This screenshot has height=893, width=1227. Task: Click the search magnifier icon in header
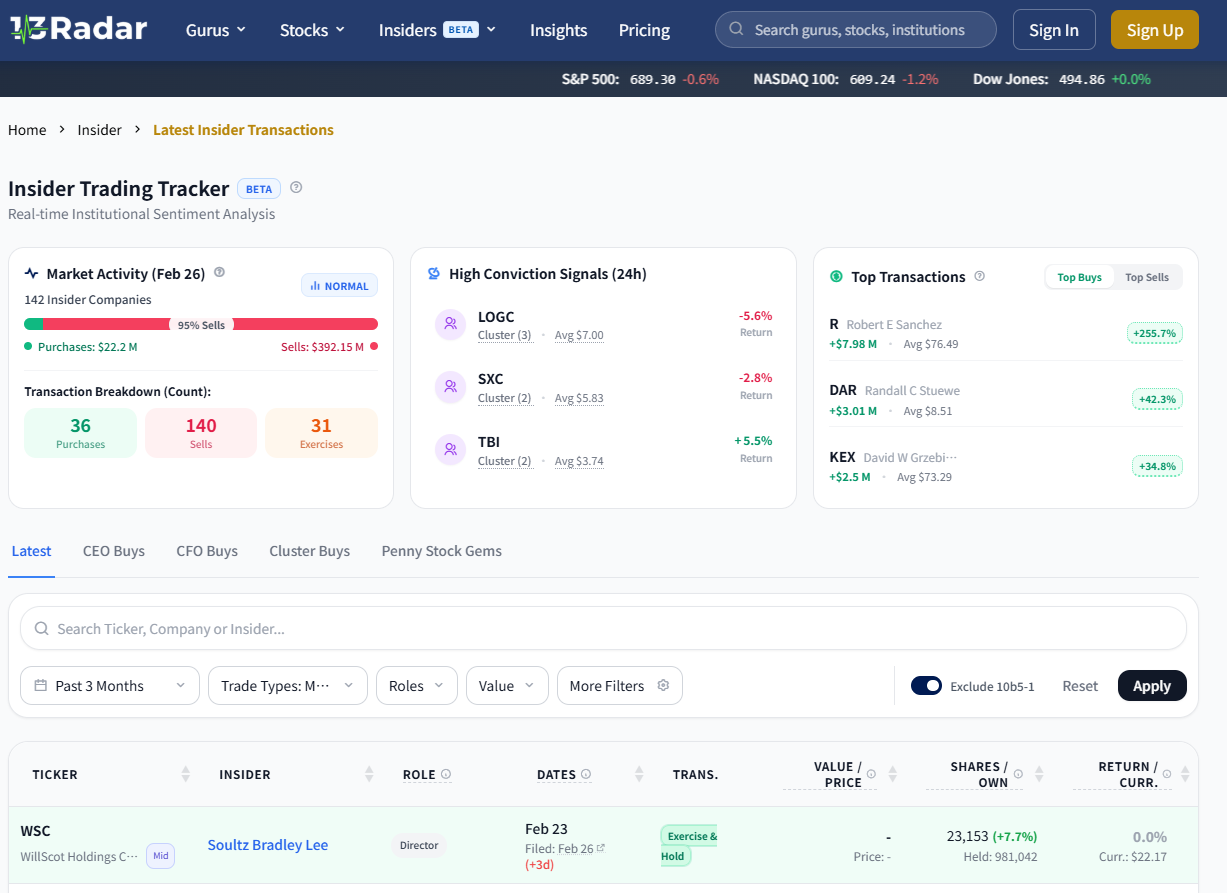737,30
